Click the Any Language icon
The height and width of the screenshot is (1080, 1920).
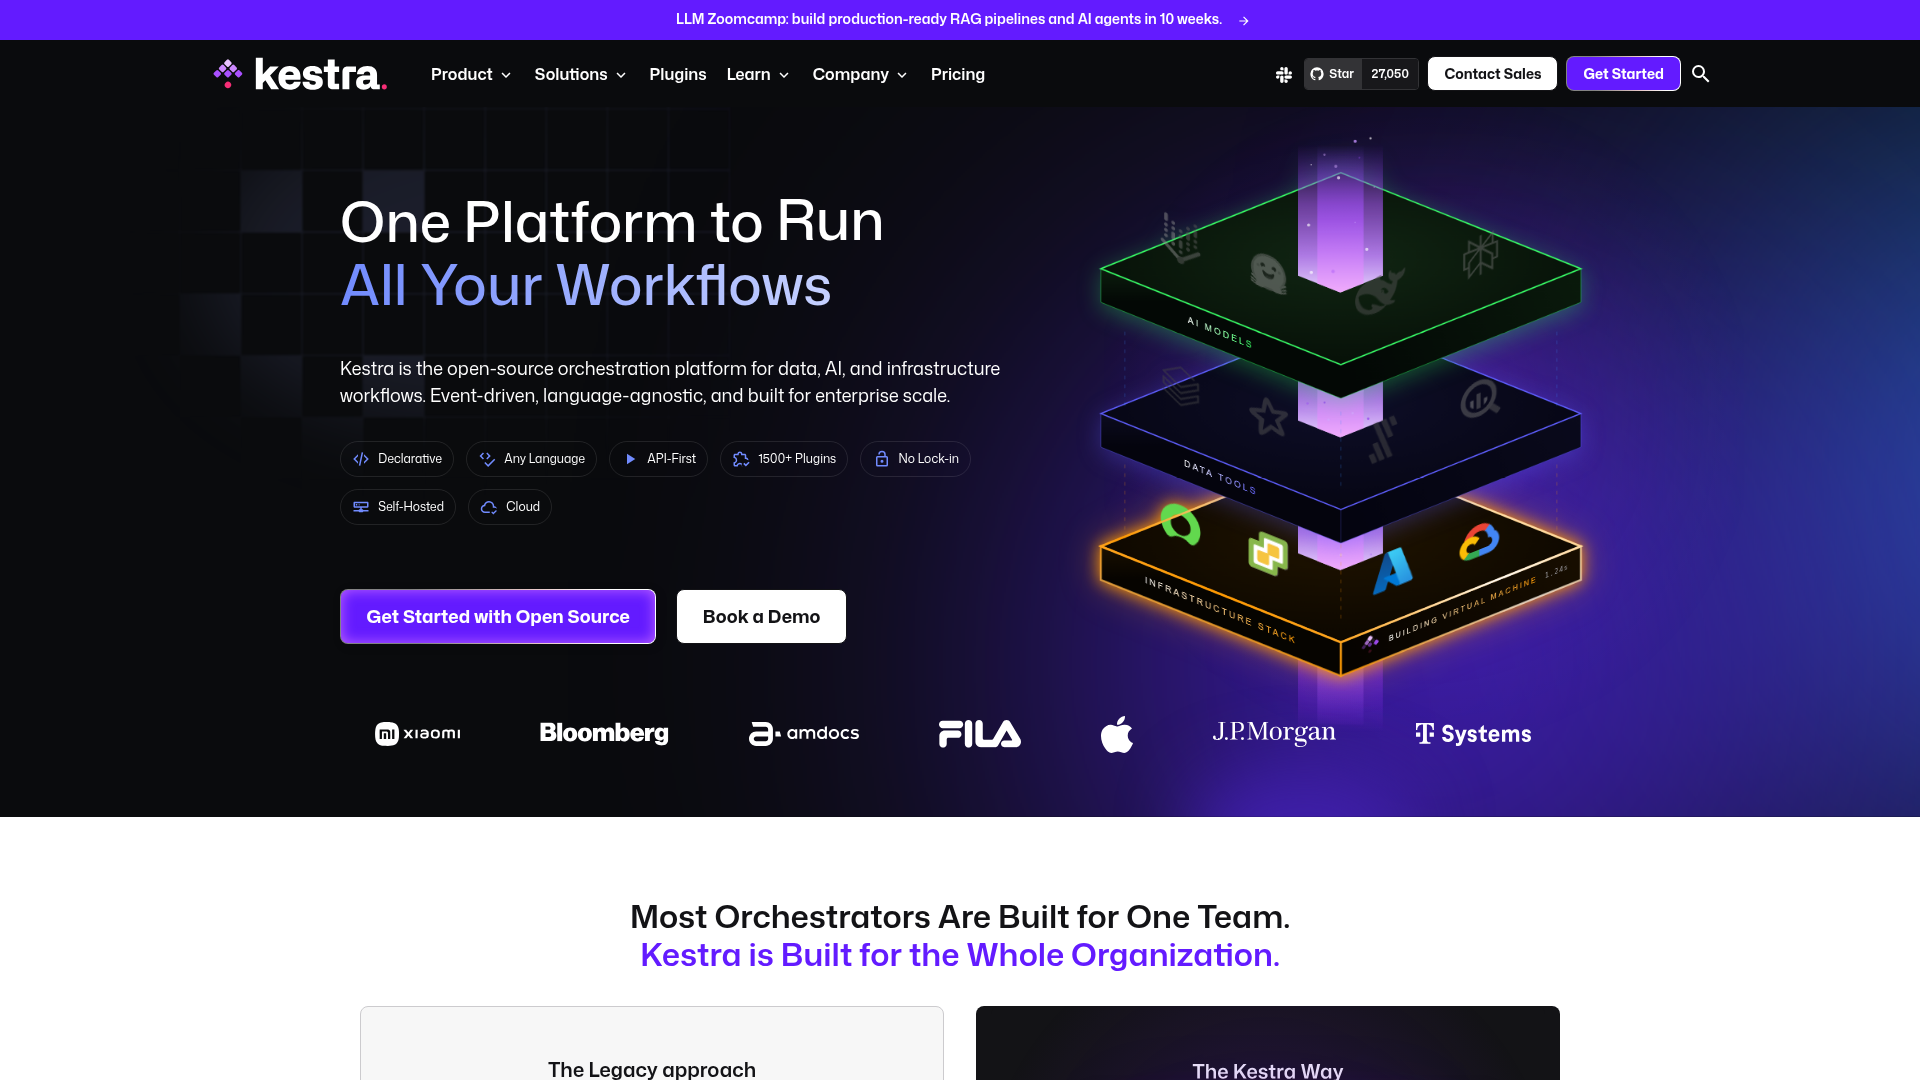pos(487,459)
